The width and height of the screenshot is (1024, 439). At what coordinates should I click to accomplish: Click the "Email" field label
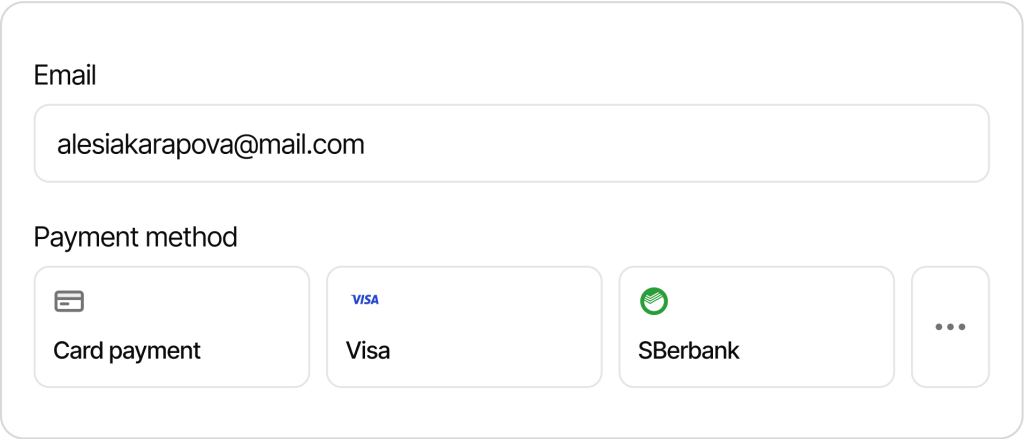pos(65,76)
